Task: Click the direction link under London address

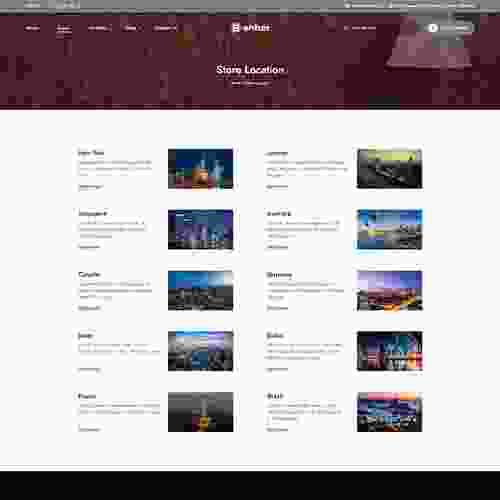Action: coord(277,187)
